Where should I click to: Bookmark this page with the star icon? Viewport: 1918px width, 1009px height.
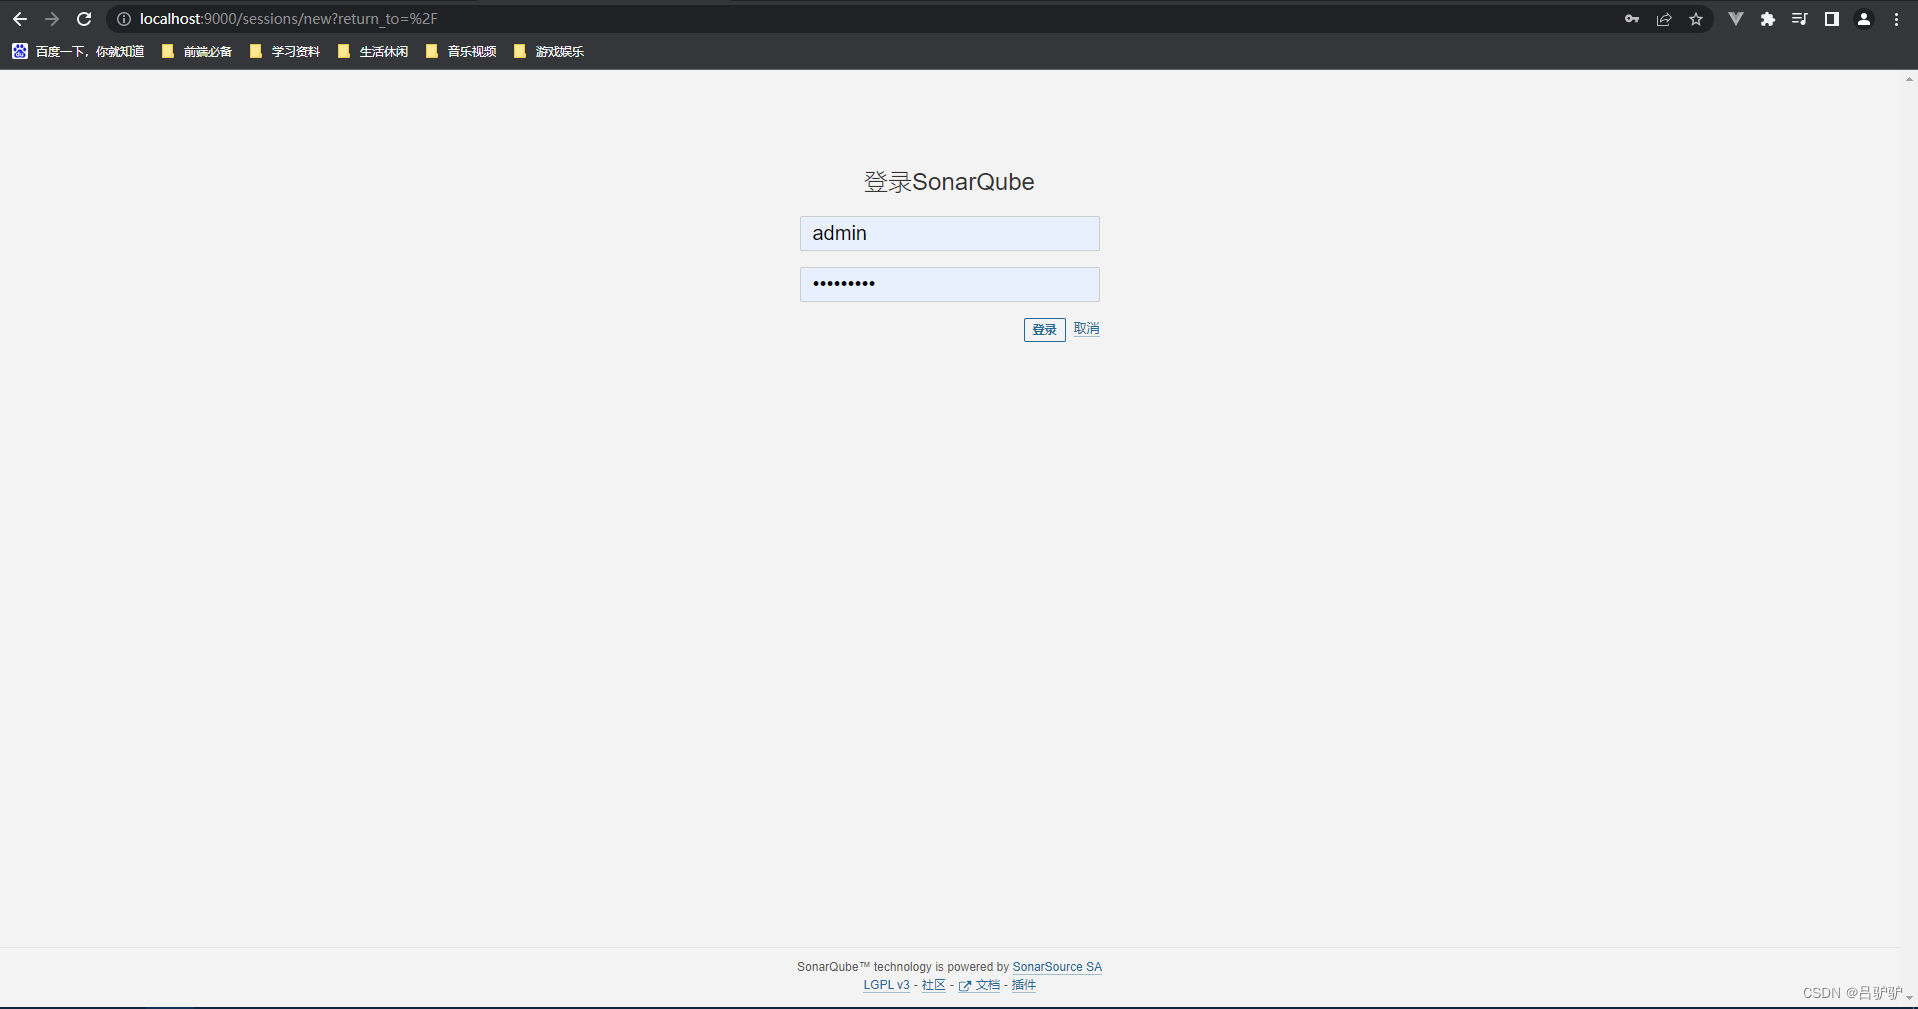tap(1696, 19)
